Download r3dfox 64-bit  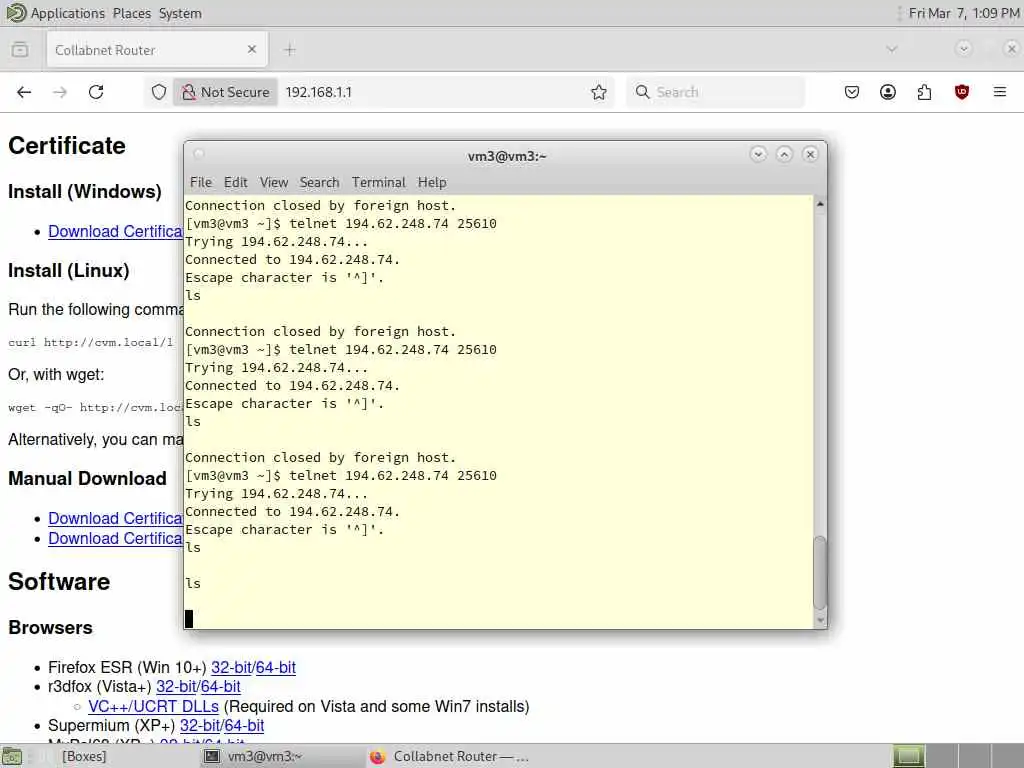(x=221, y=686)
